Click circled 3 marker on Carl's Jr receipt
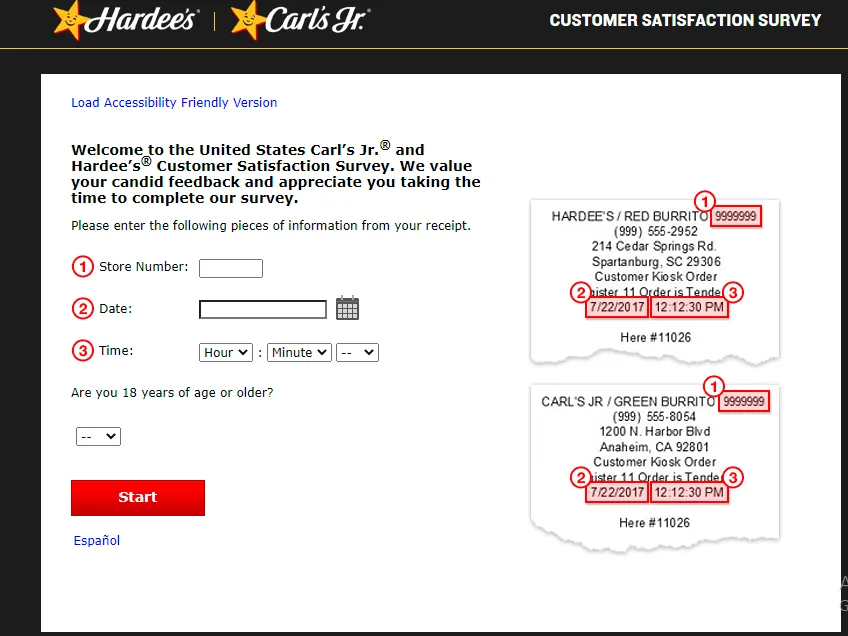The height and width of the screenshot is (636, 848). (734, 477)
